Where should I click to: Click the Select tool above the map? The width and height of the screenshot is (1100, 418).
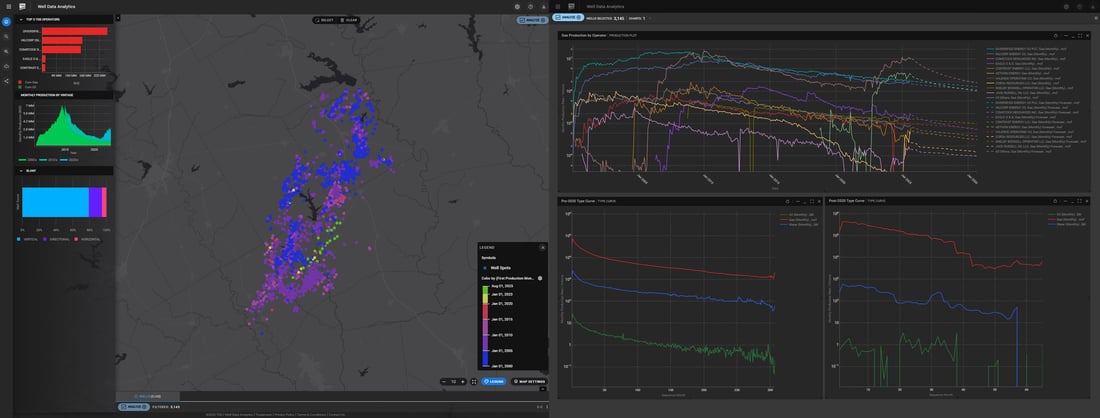pos(324,19)
